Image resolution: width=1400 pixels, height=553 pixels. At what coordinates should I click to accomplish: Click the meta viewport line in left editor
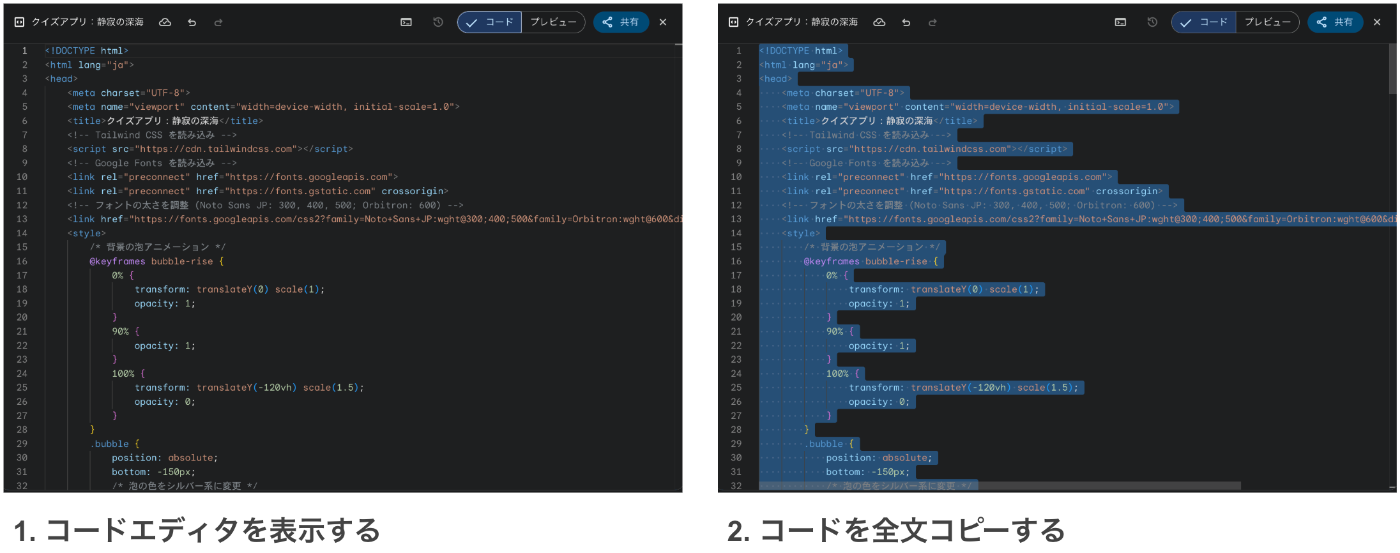[x=263, y=106]
